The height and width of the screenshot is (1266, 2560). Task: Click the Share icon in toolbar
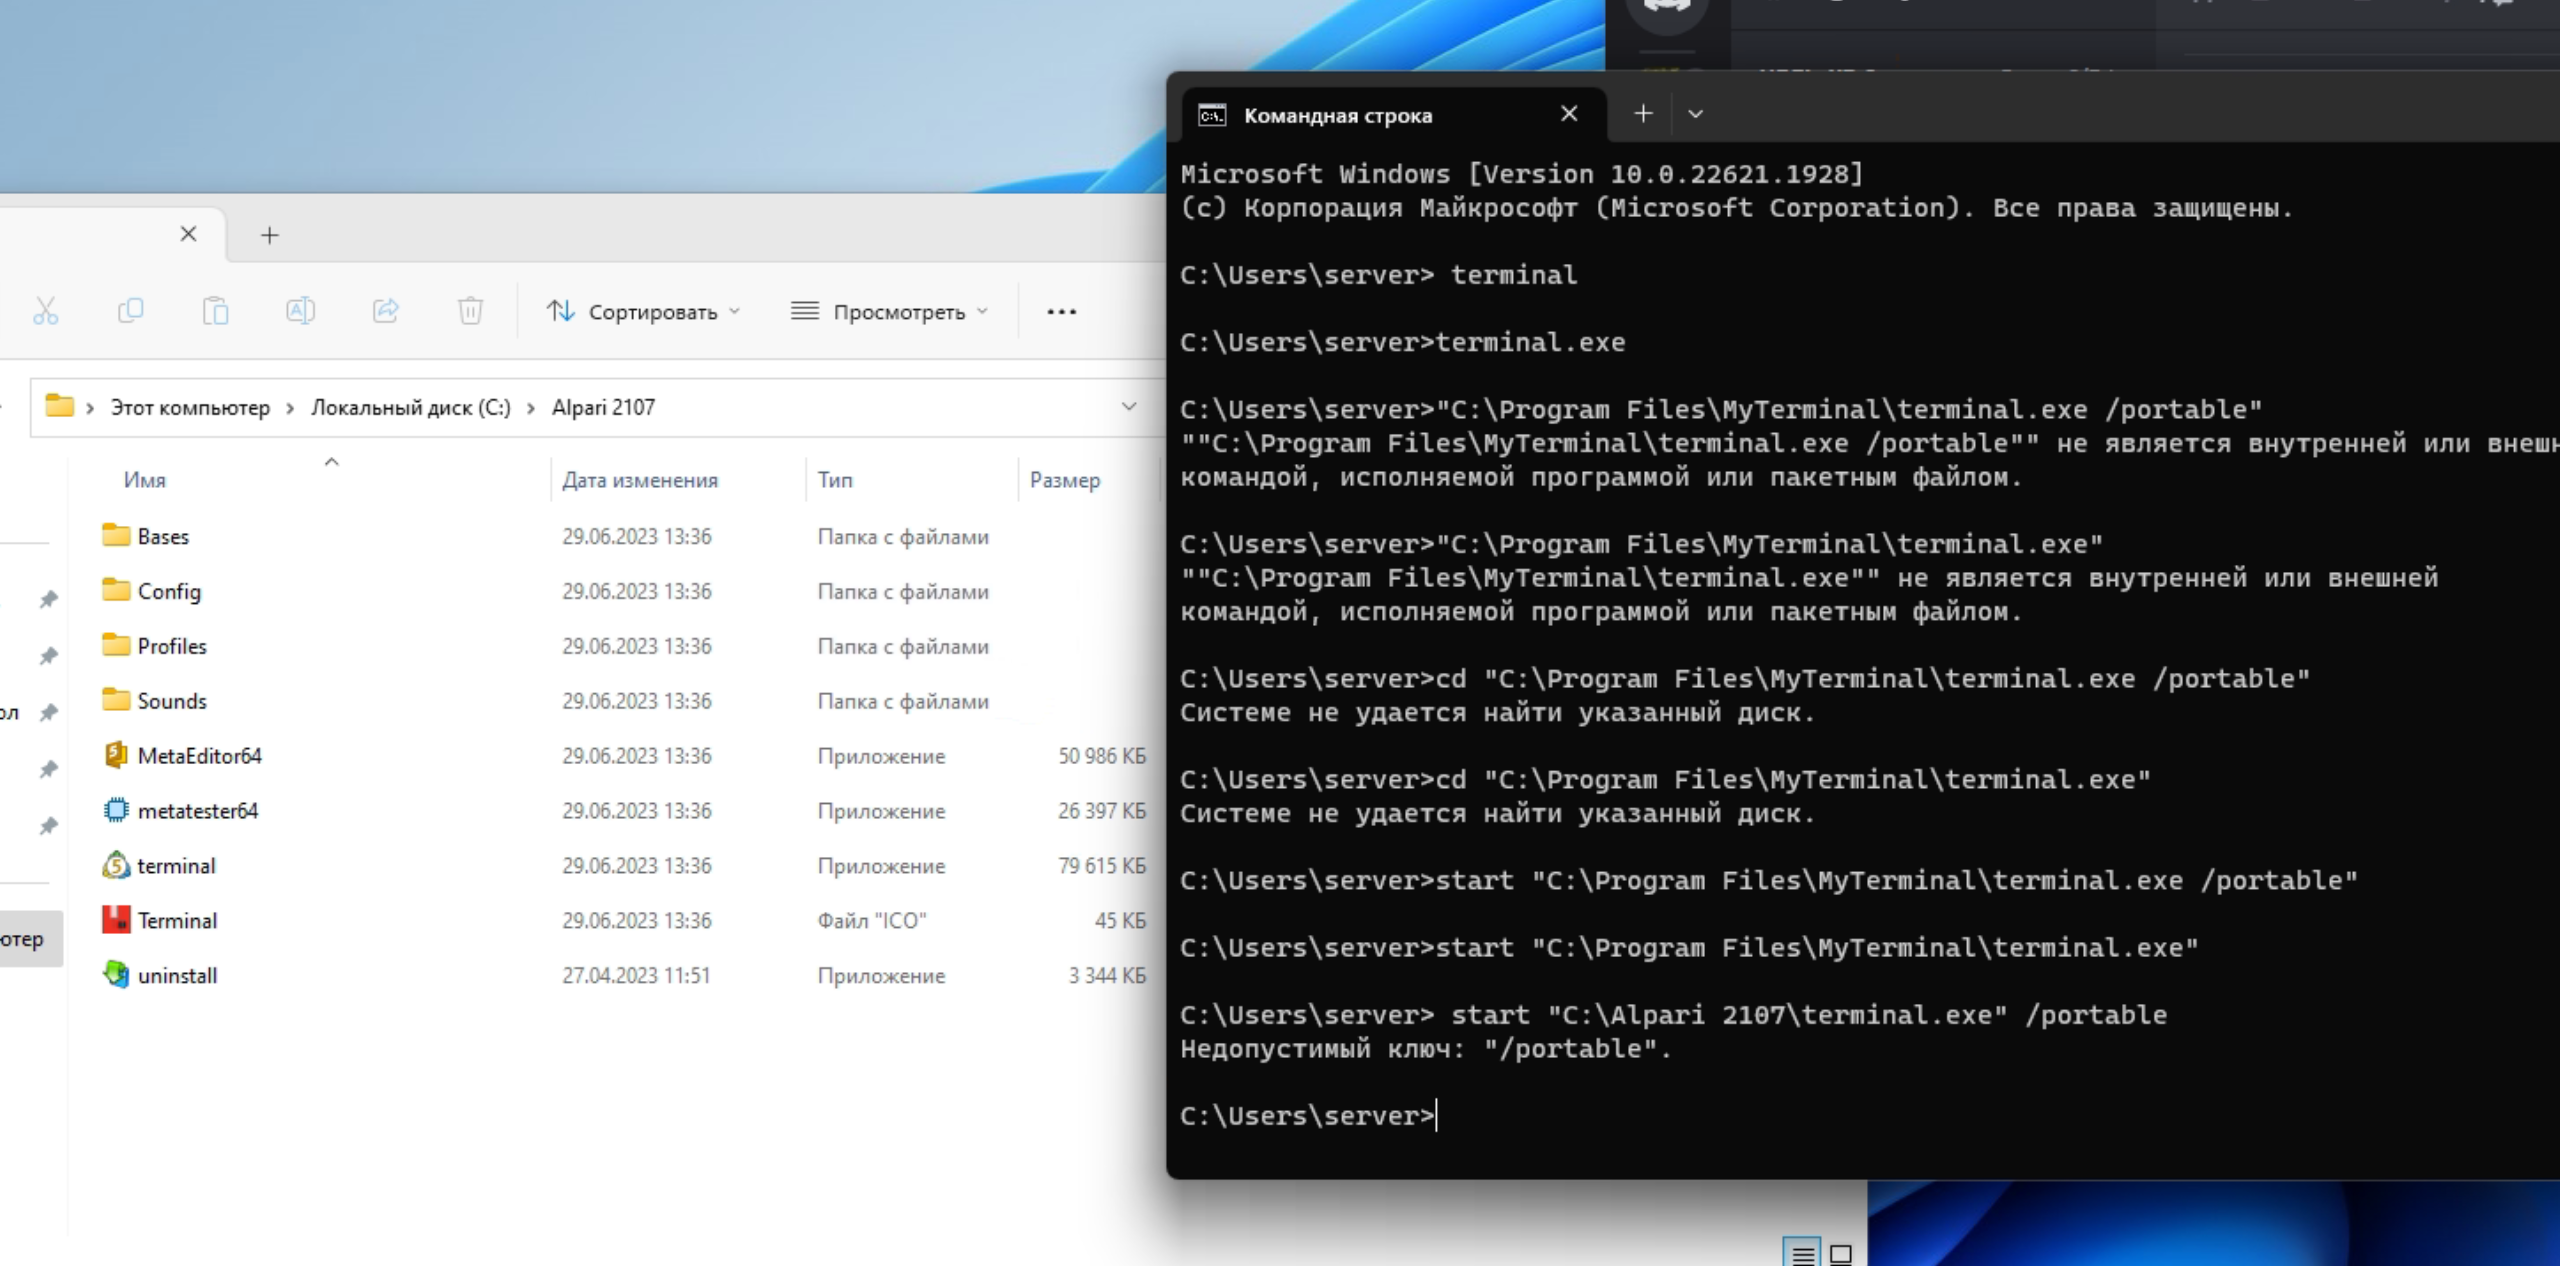(x=385, y=311)
